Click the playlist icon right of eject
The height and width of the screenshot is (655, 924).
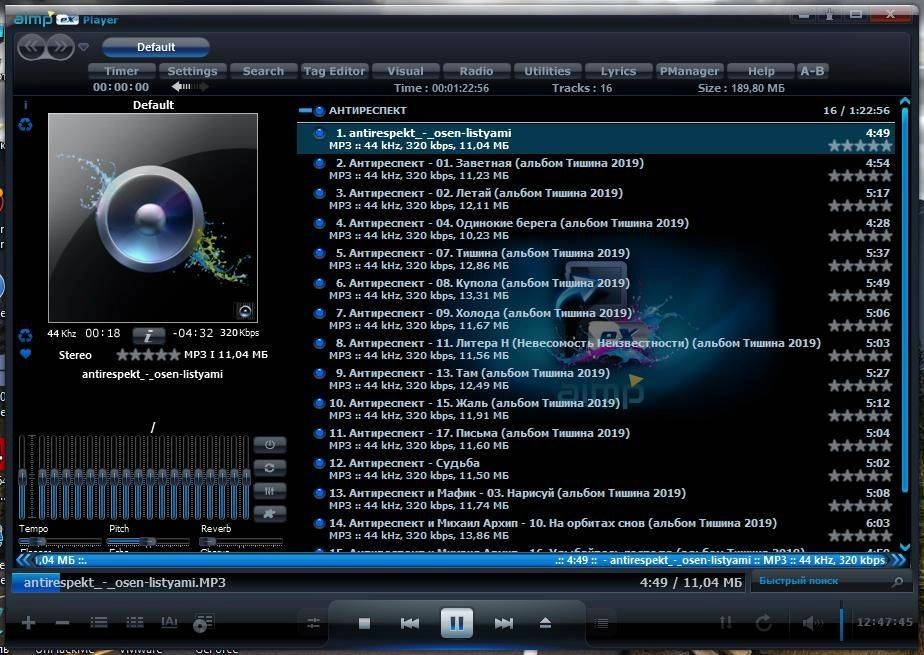(601, 623)
